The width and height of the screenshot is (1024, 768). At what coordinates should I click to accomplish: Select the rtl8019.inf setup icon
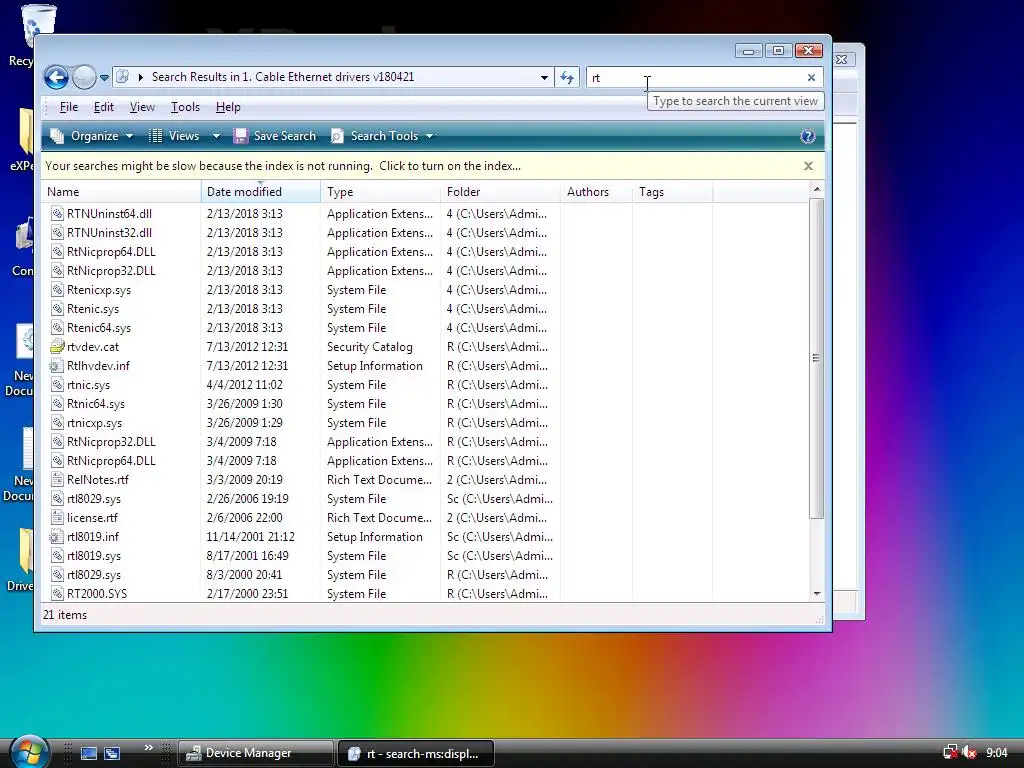click(x=57, y=536)
